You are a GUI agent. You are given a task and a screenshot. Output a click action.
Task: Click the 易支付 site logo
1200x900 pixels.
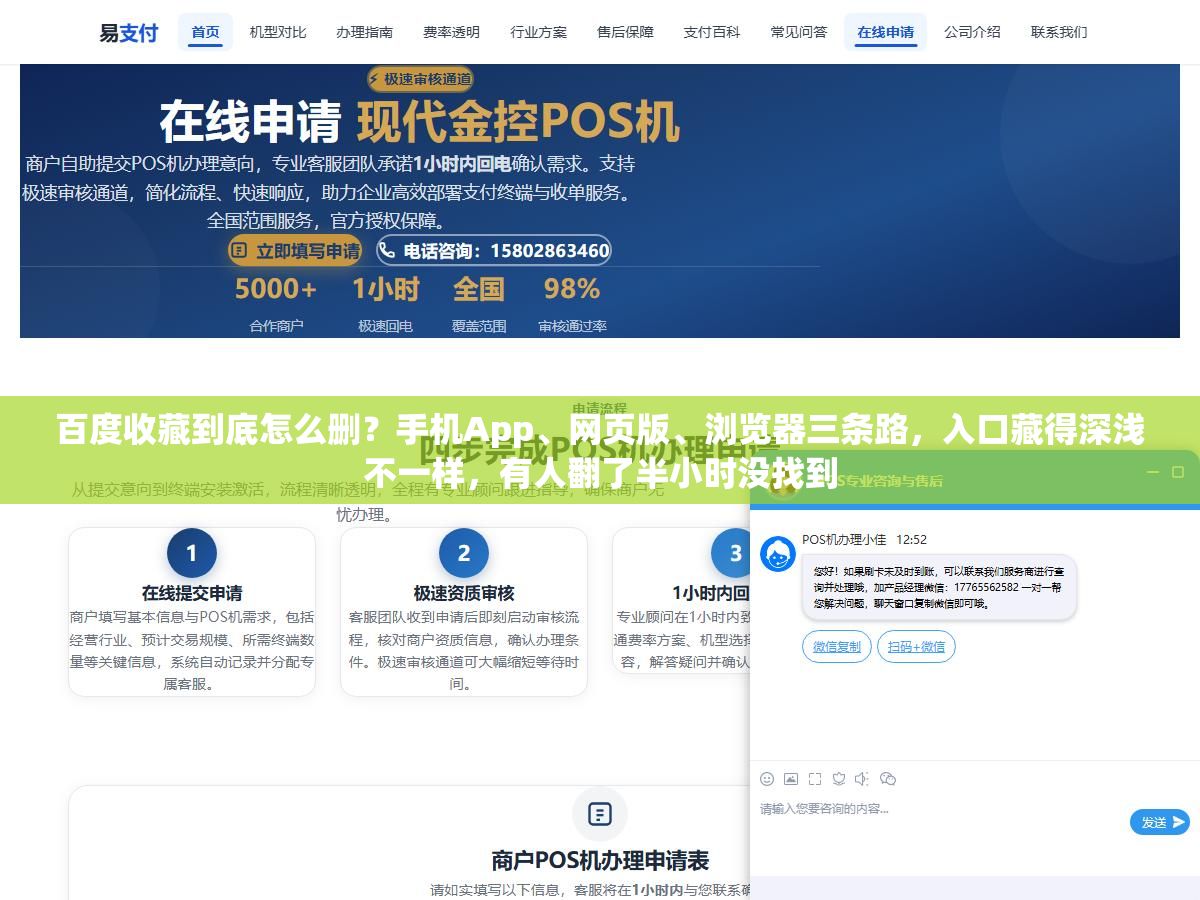pos(128,32)
